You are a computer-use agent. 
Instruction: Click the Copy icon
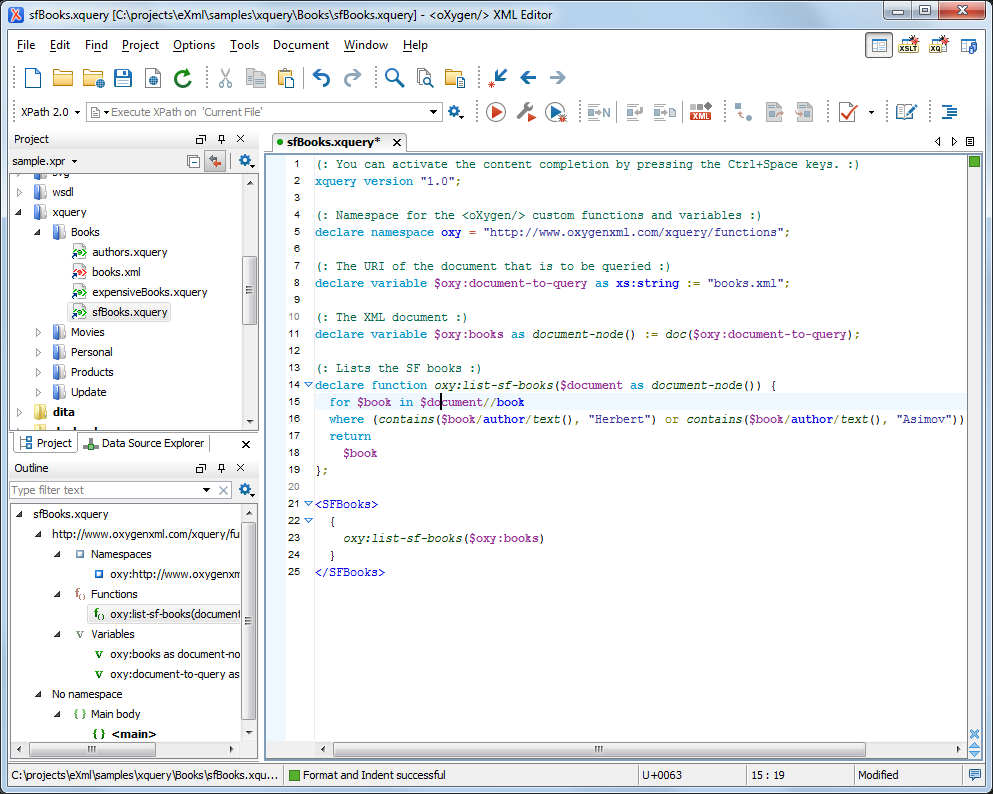pos(256,78)
